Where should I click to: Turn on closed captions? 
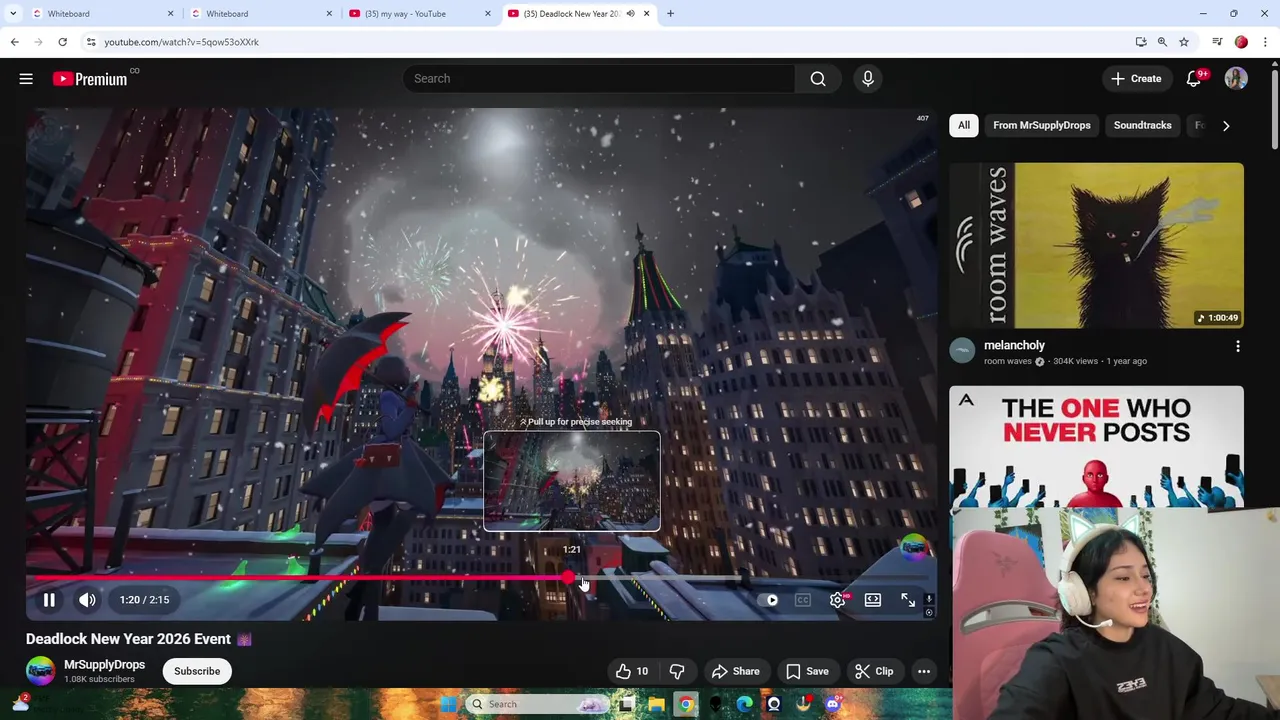[803, 600]
